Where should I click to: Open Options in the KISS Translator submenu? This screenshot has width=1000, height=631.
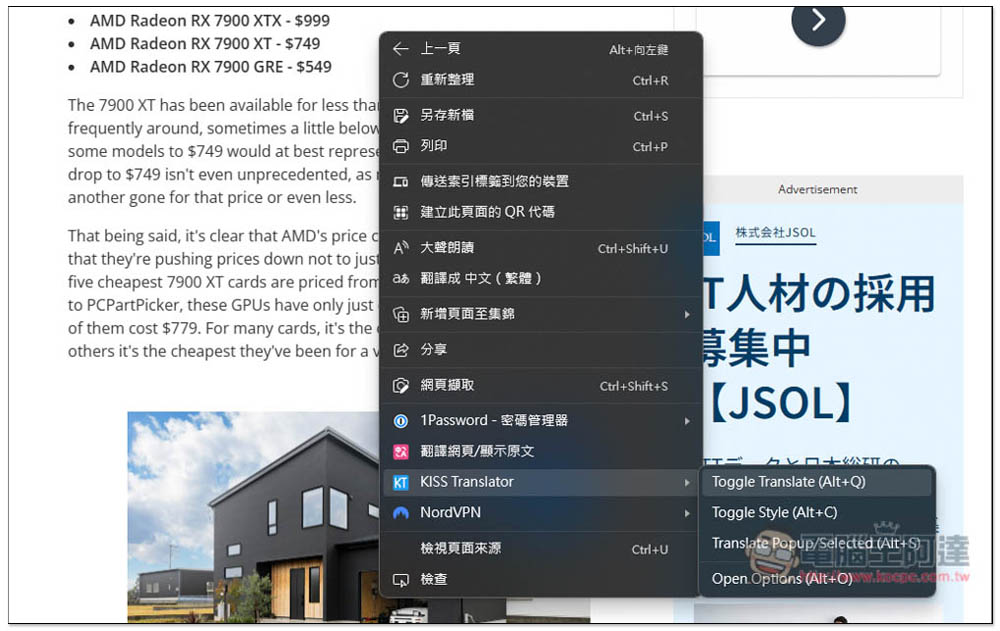click(781, 578)
